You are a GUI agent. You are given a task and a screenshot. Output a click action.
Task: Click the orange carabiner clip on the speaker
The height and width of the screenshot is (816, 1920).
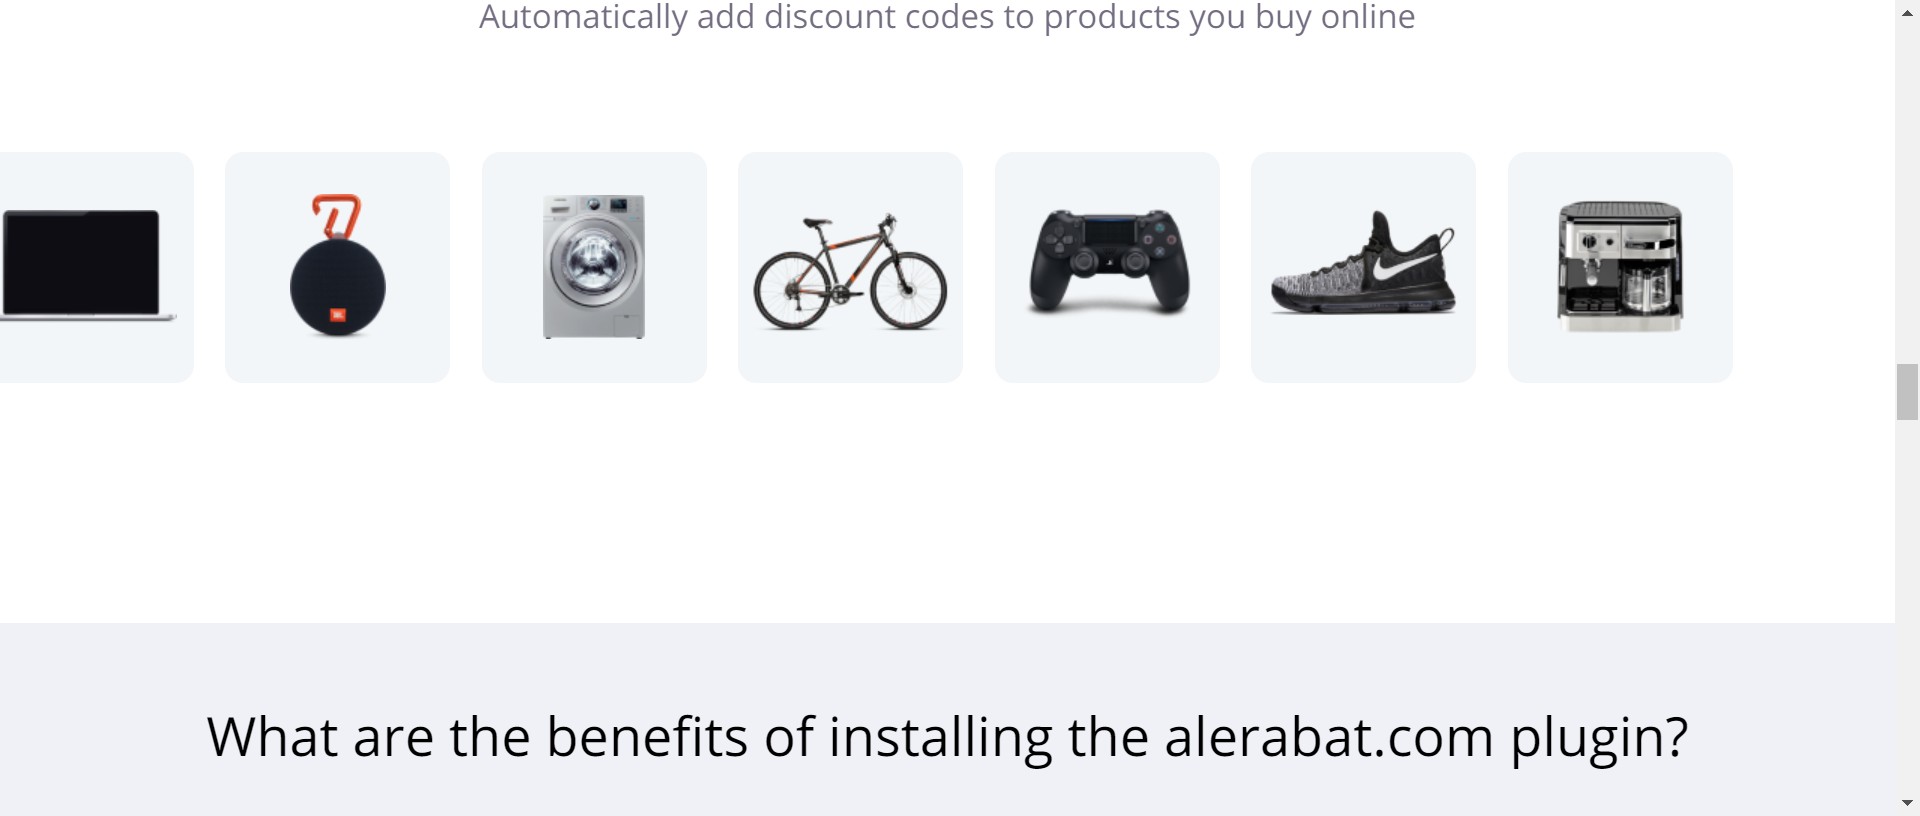tap(337, 215)
